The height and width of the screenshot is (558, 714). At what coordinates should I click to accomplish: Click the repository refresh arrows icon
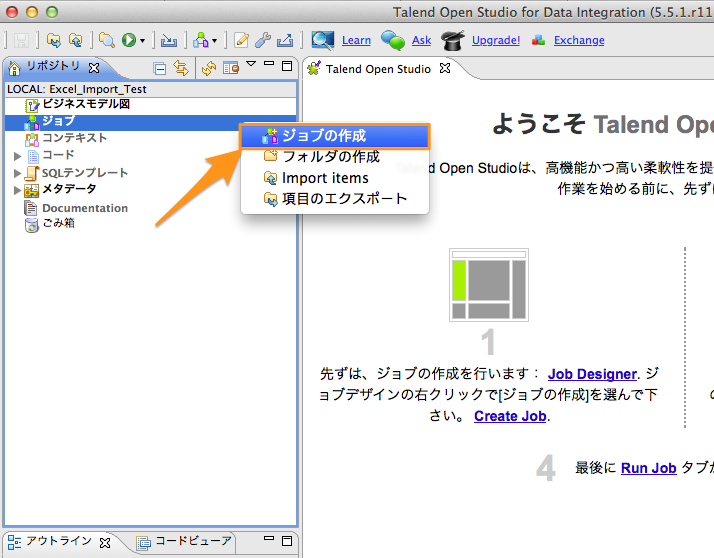pyautogui.click(x=209, y=68)
